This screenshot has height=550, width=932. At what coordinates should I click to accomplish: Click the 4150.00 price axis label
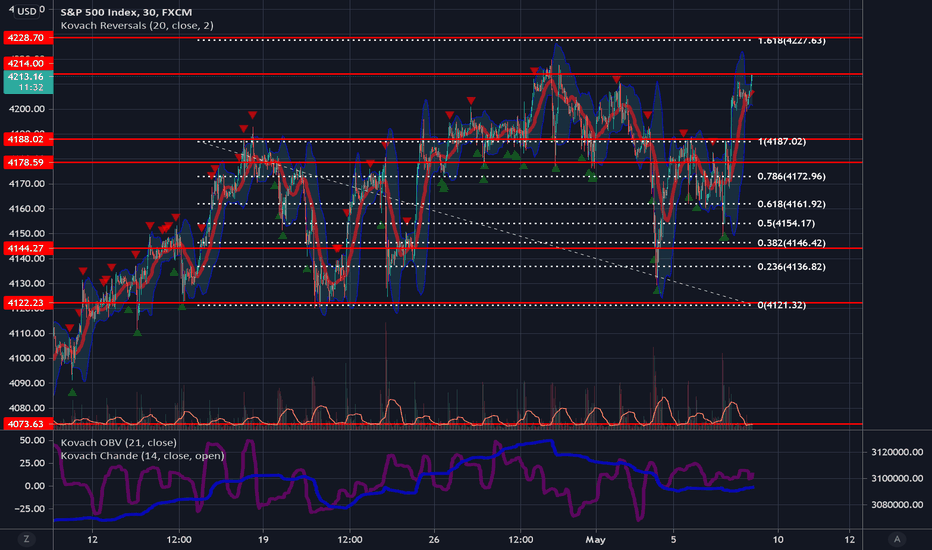point(27,233)
